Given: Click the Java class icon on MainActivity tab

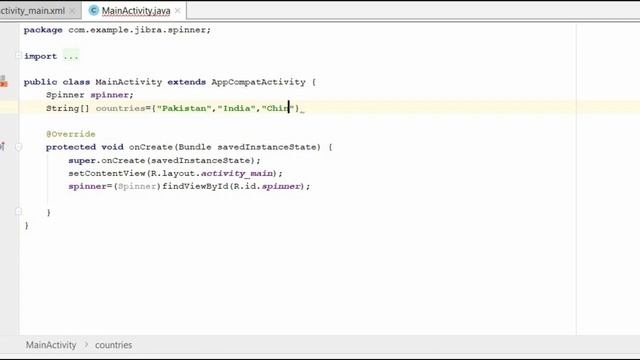Looking at the screenshot, I should pyautogui.click(x=93, y=11).
